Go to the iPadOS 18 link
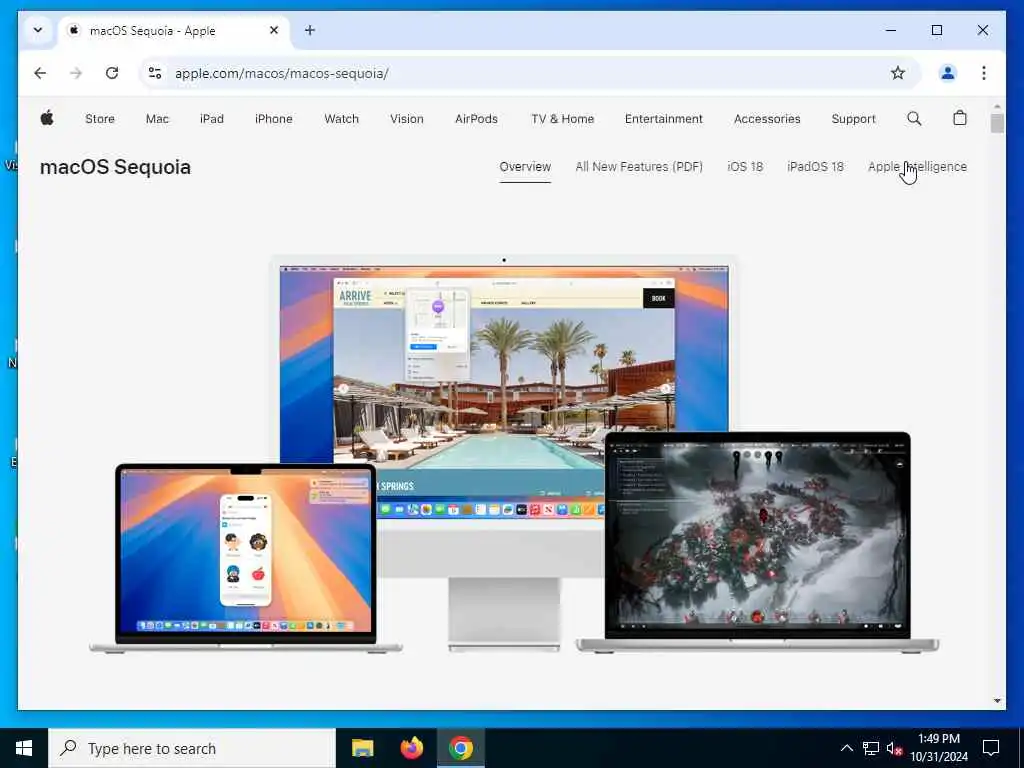 [816, 167]
